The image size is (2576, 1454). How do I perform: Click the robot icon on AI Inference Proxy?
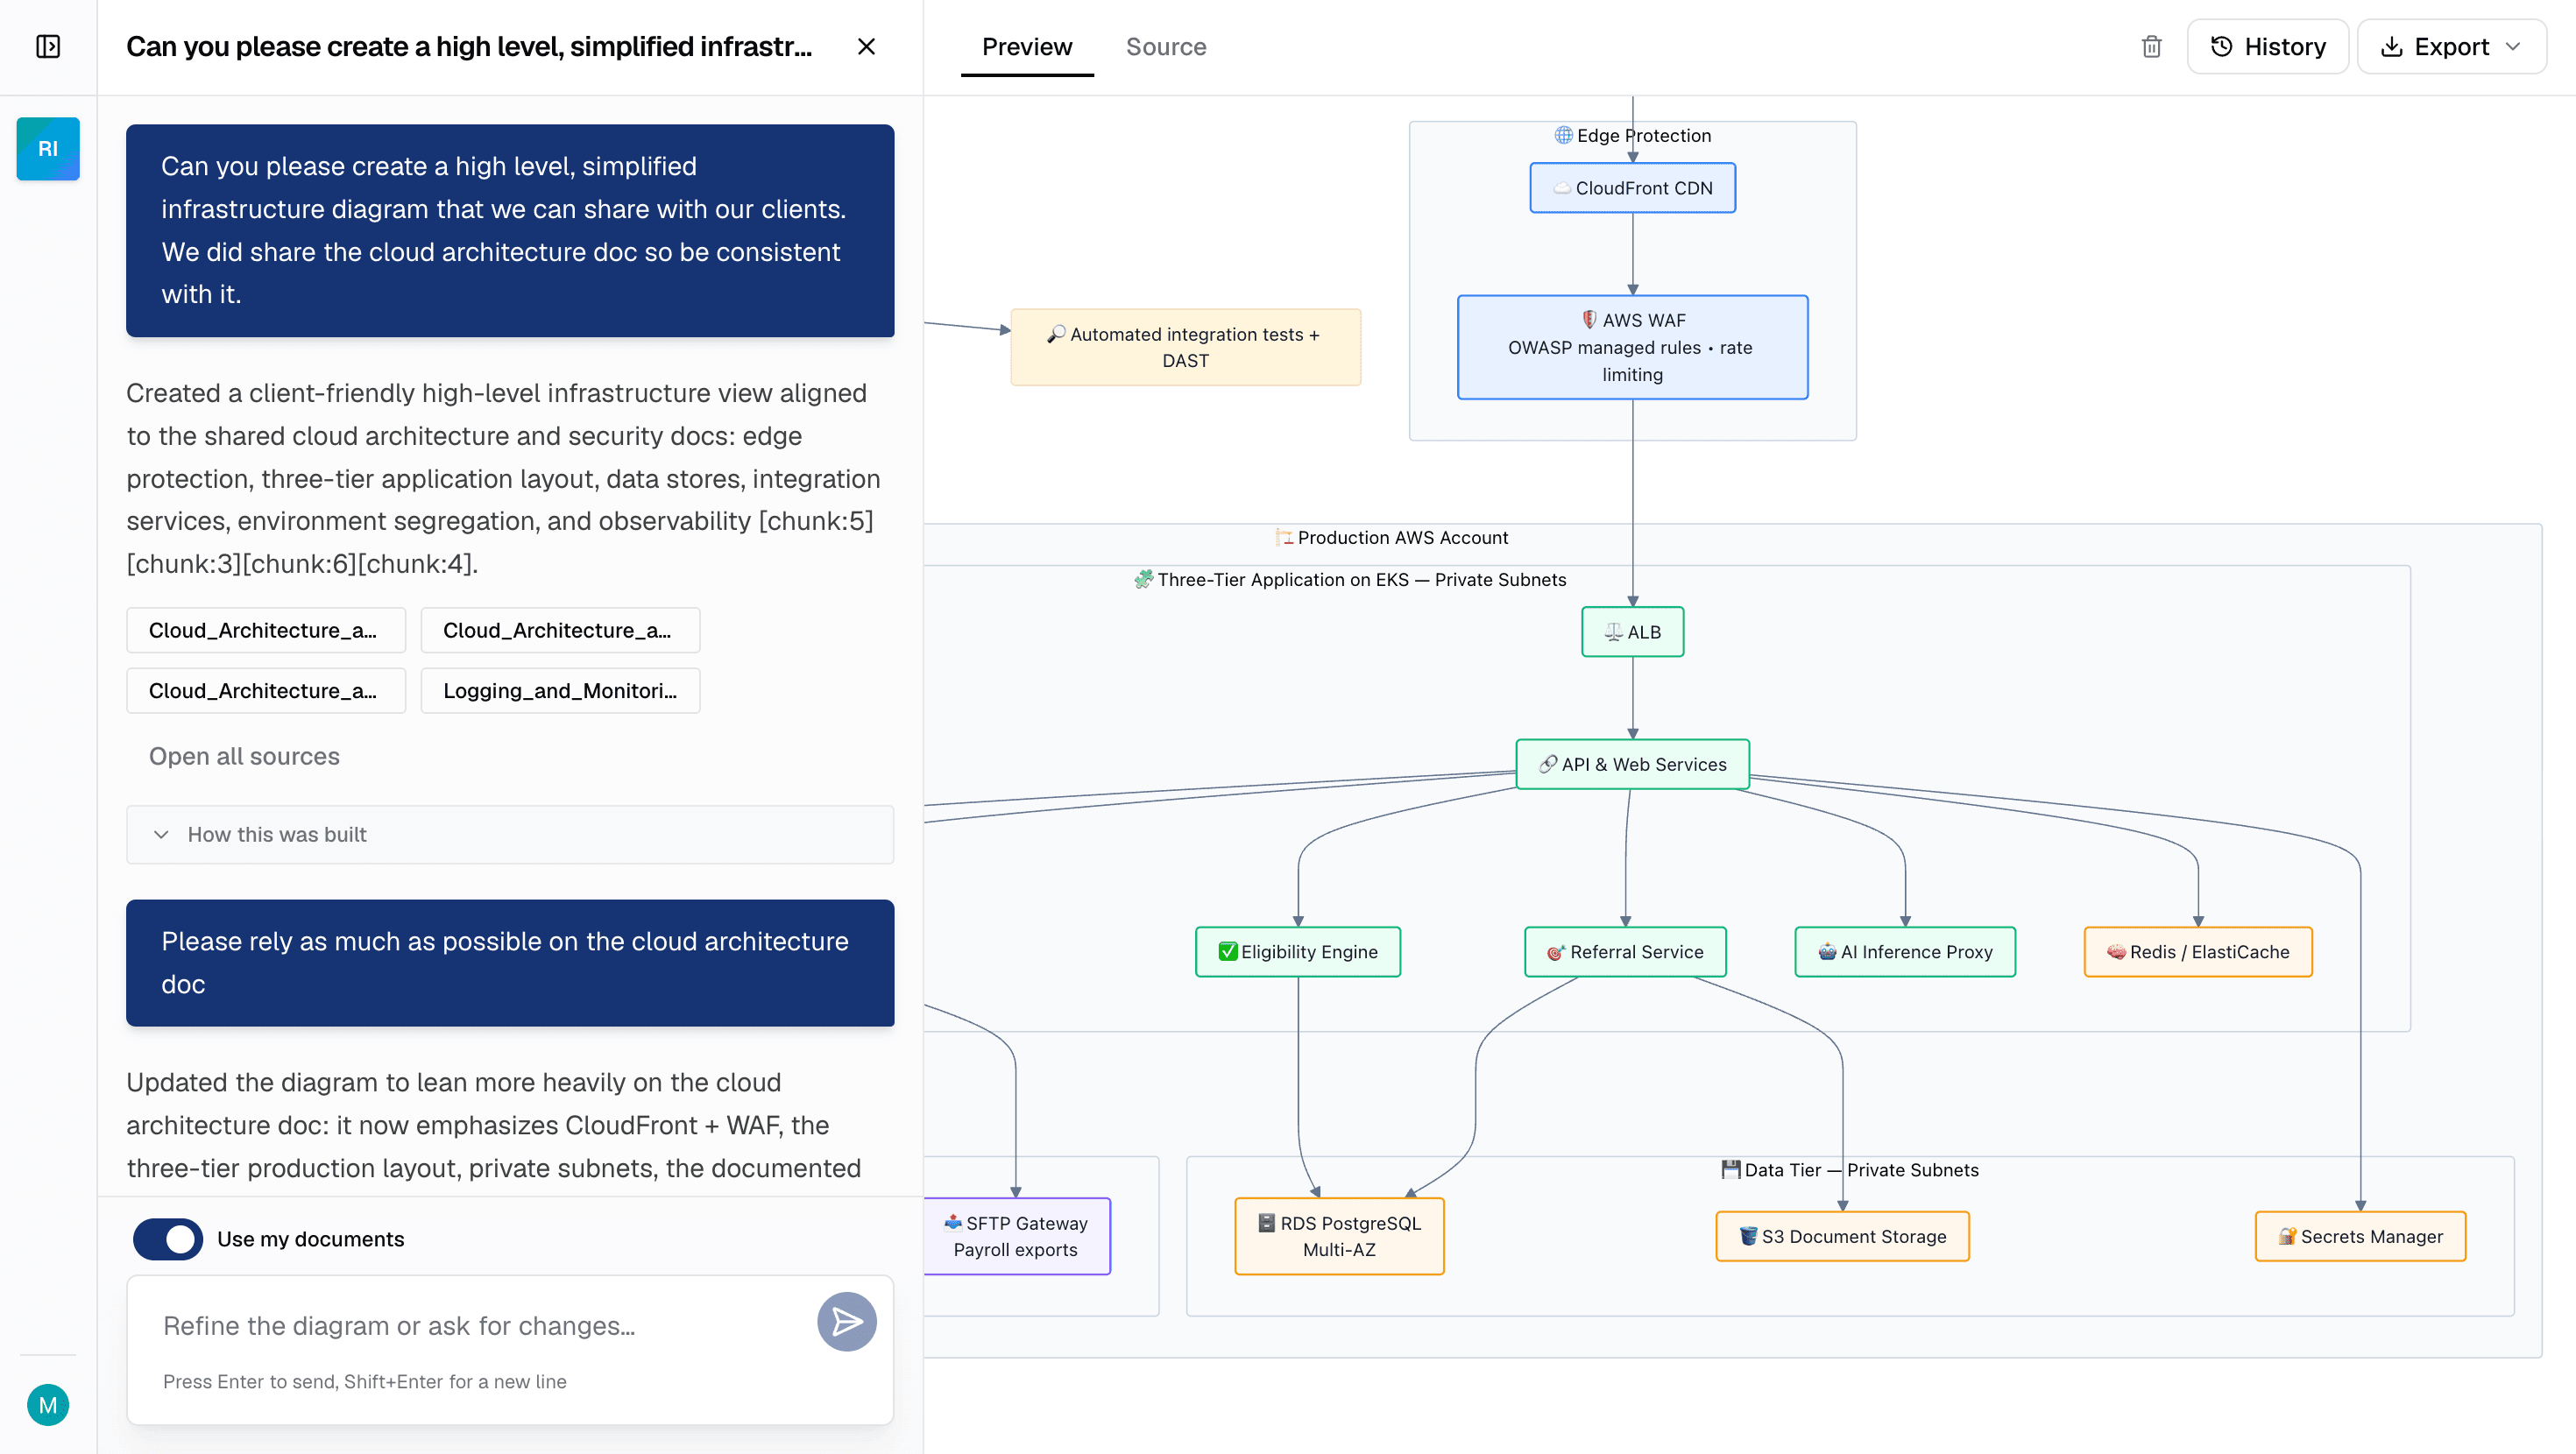[x=1827, y=952]
